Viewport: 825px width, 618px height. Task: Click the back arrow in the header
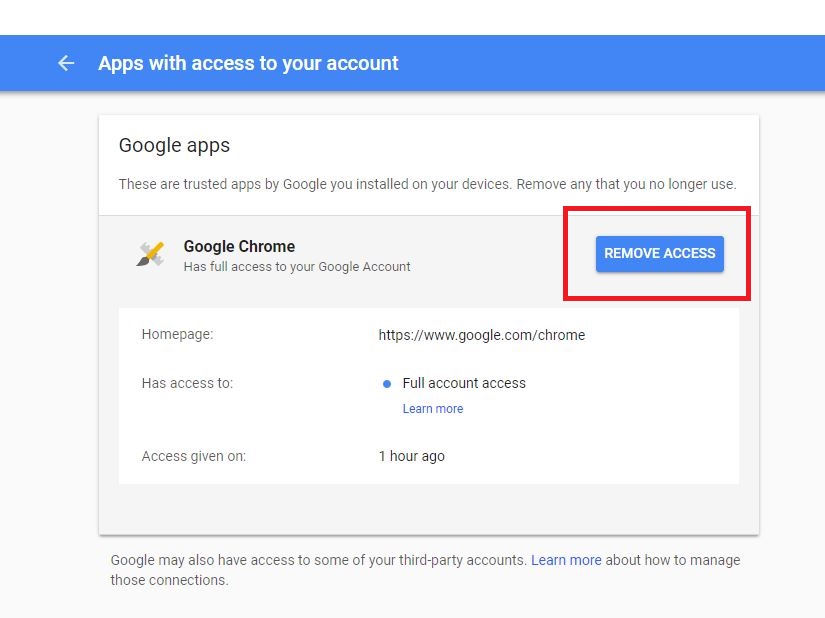click(66, 63)
